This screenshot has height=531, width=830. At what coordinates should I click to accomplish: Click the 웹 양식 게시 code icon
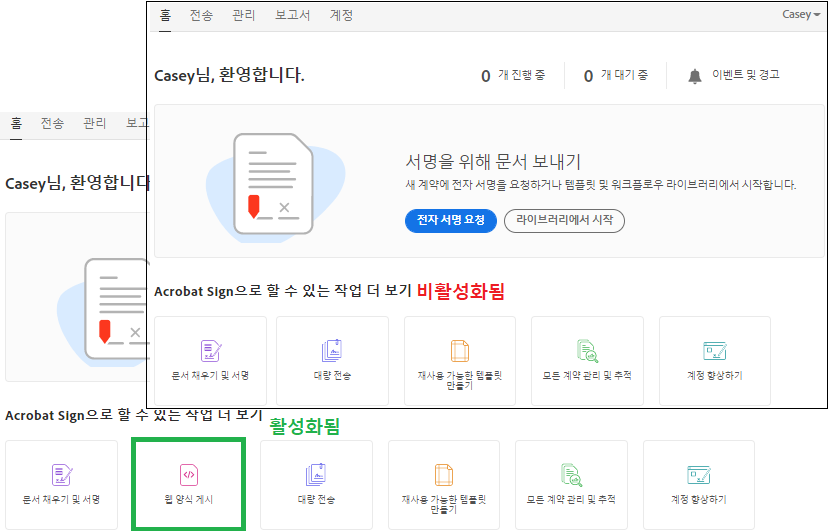coord(188,475)
